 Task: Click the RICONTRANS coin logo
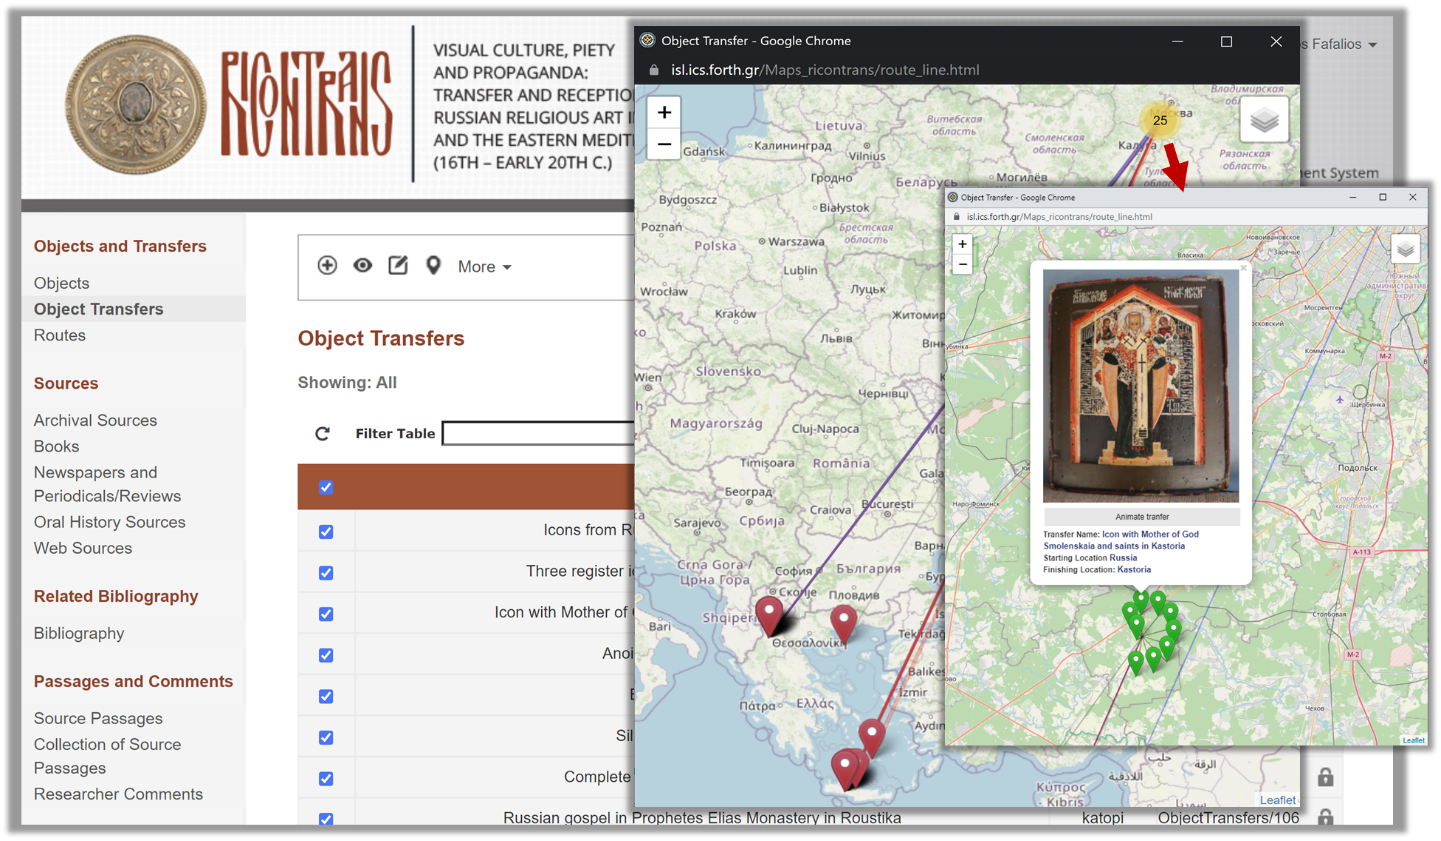pyautogui.click(x=136, y=104)
